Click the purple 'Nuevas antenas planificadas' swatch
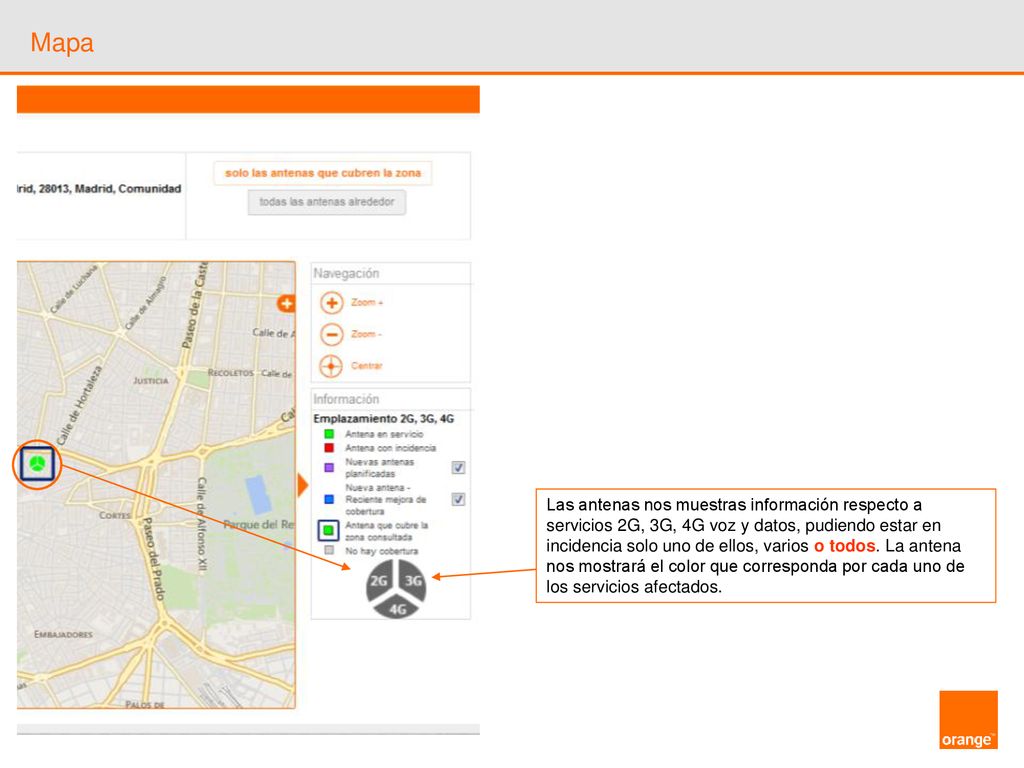The height and width of the screenshot is (768, 1024). click(329, 468)
